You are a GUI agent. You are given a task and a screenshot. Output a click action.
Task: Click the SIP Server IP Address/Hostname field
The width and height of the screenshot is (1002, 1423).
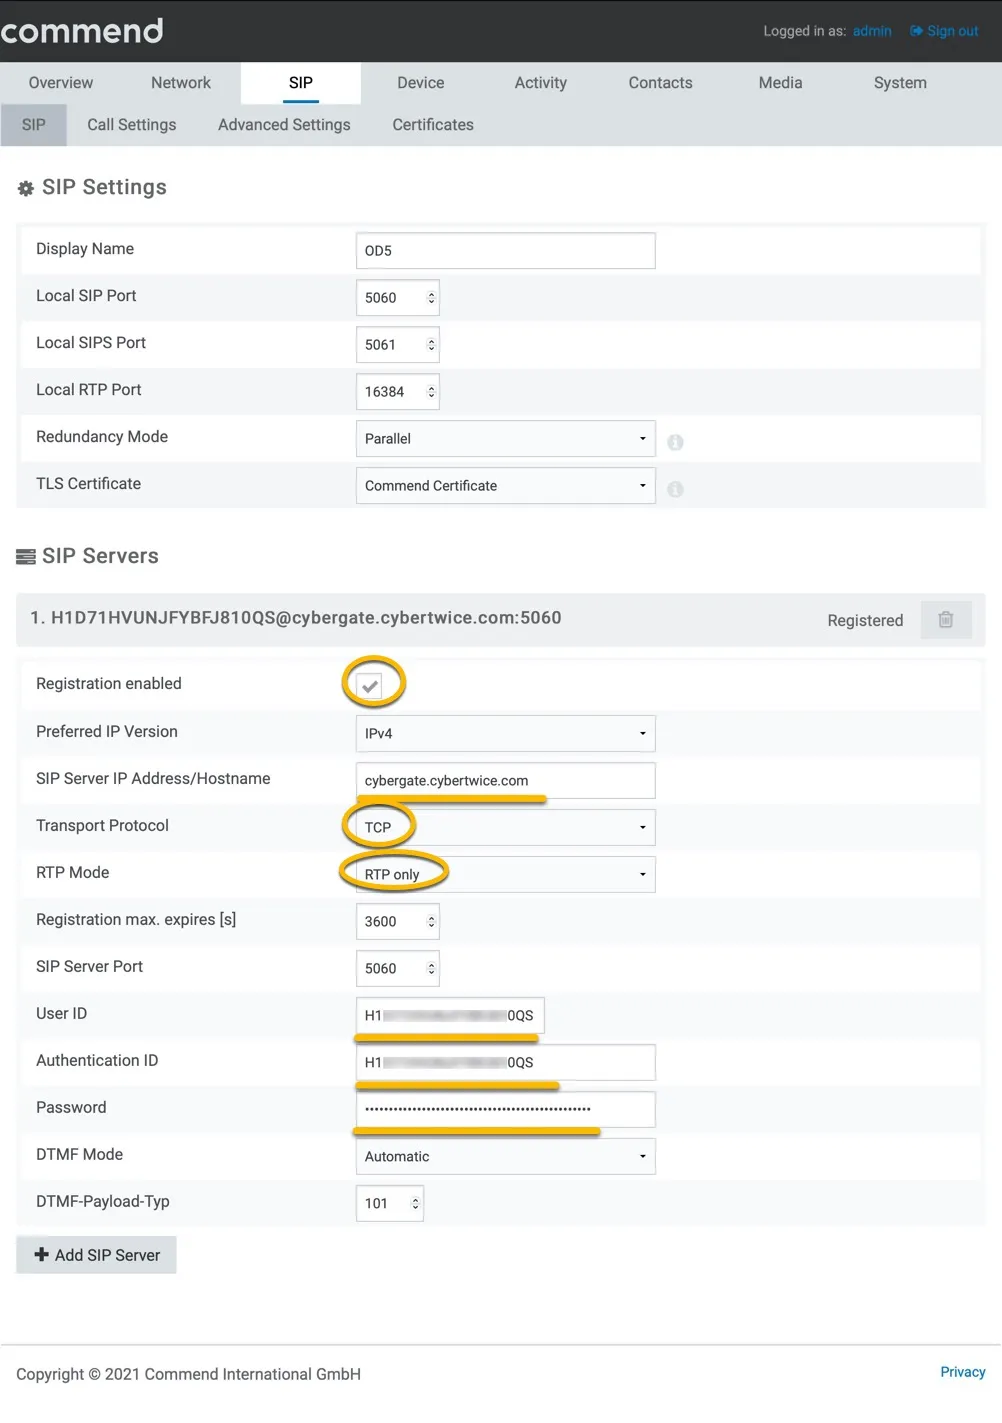click(505, 781)
